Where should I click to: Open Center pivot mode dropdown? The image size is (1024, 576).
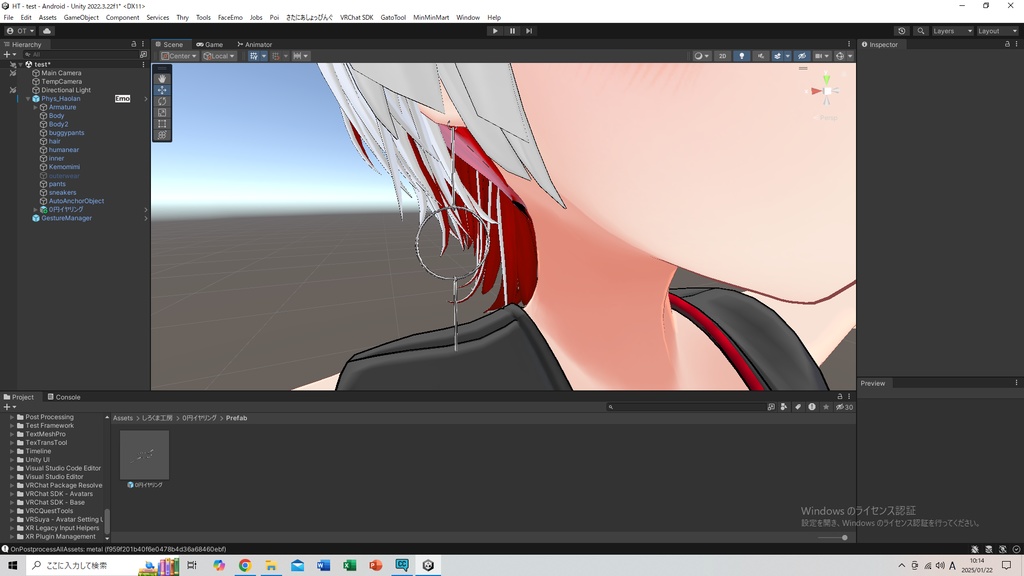coord(179,56)
